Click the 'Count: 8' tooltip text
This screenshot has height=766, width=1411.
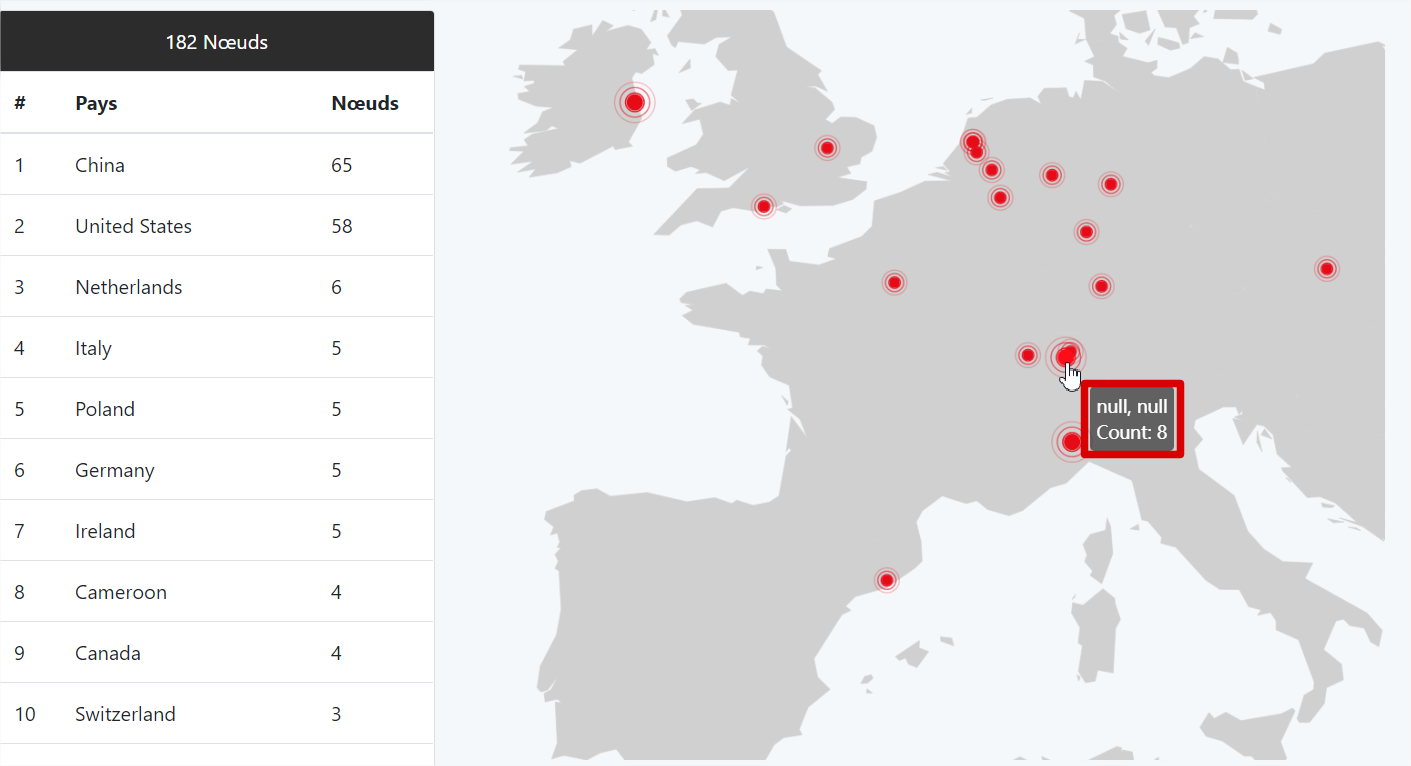pos(1132,432)
